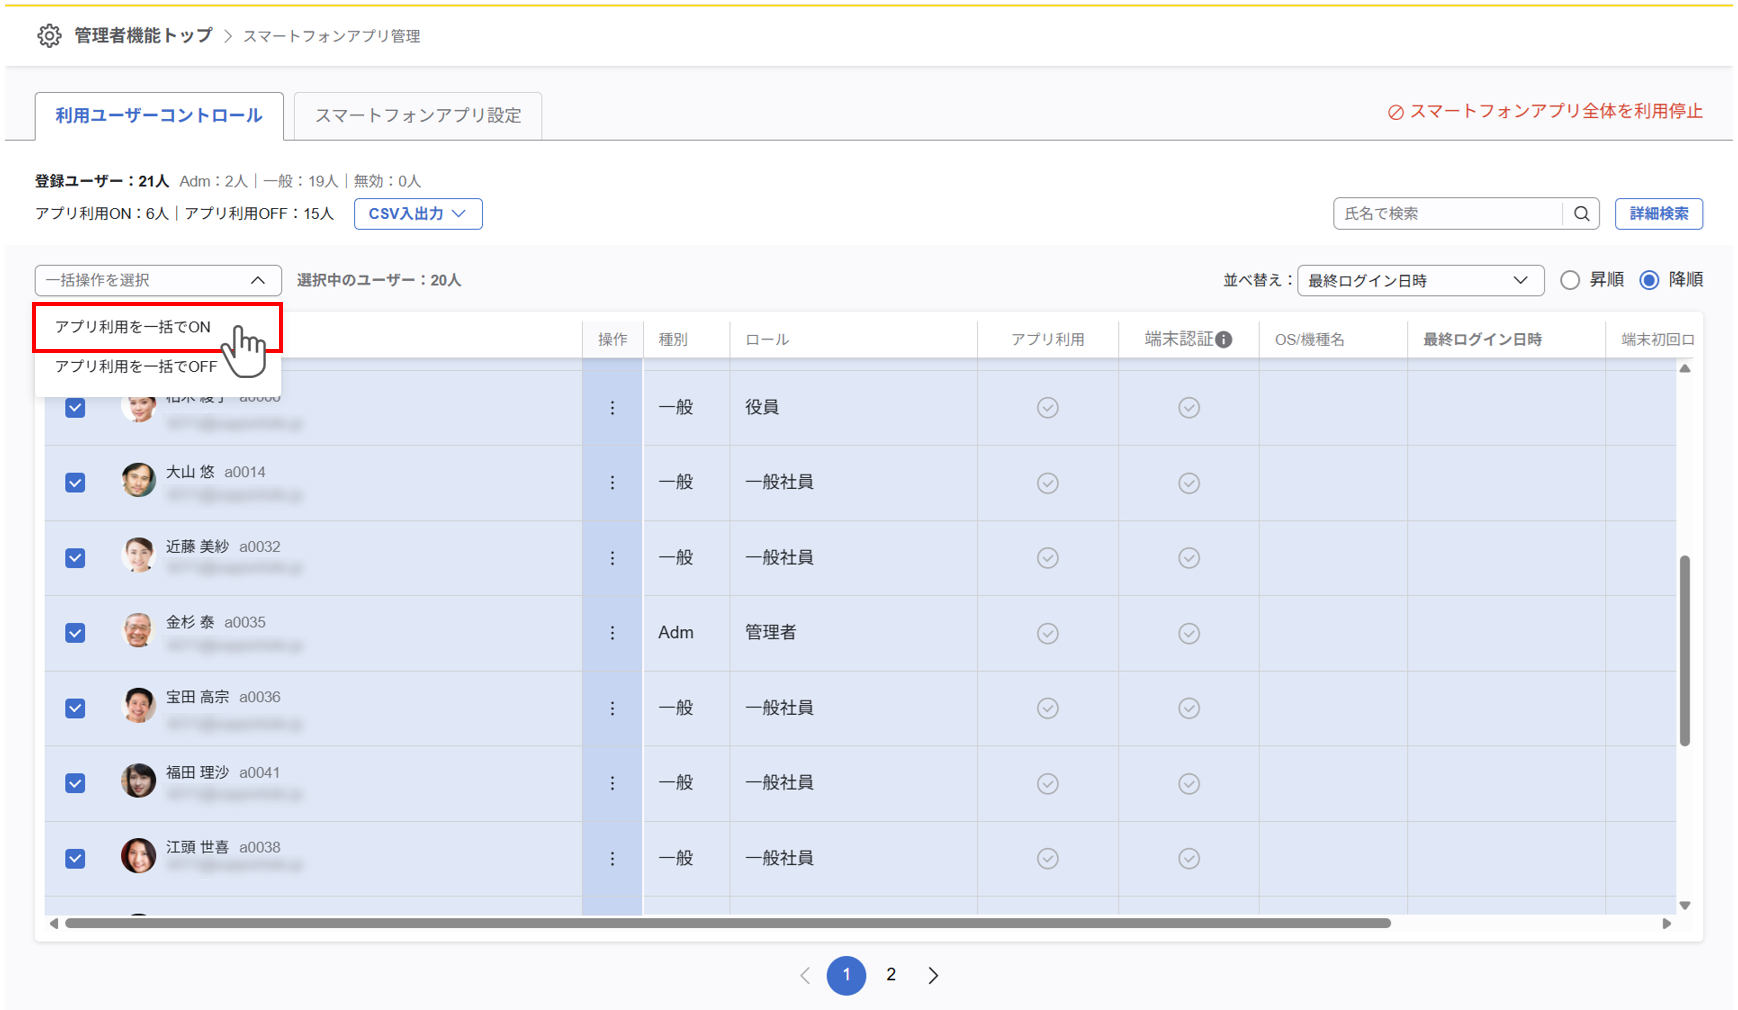Click the horizontal scrollbar under the table

pos(727,923)
